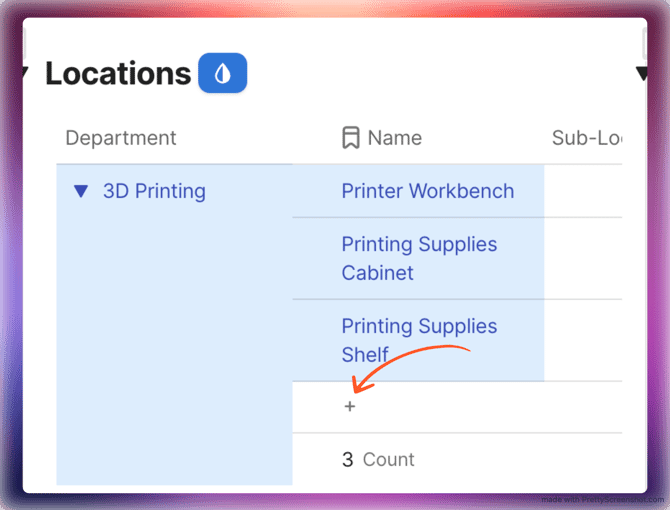Viewport: 670px width, 510px height.
Task: Collapse the 3D Printing group triangle
Action: tap(81, 191)
